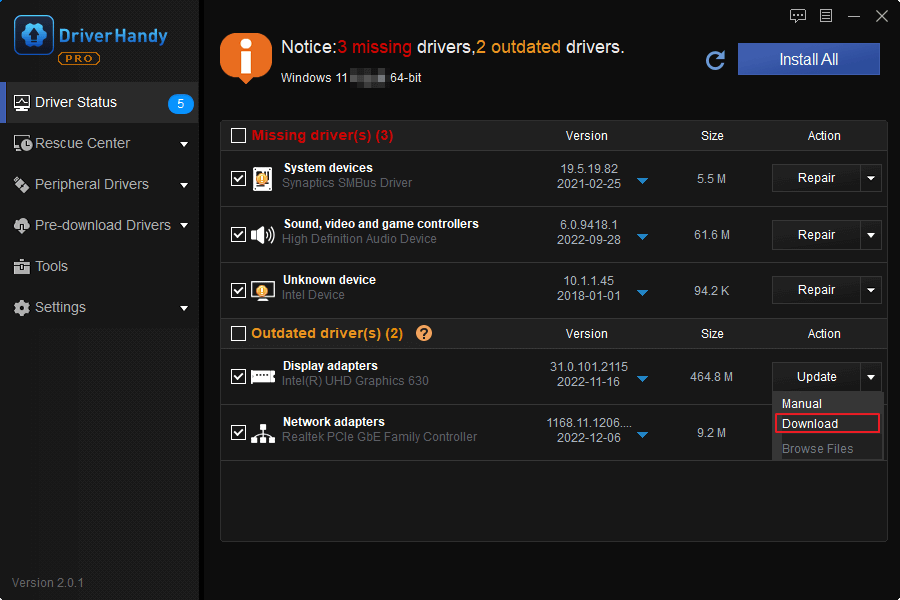Open the Tools section
Screen dimensions: 900x600
tap(99, 266)
